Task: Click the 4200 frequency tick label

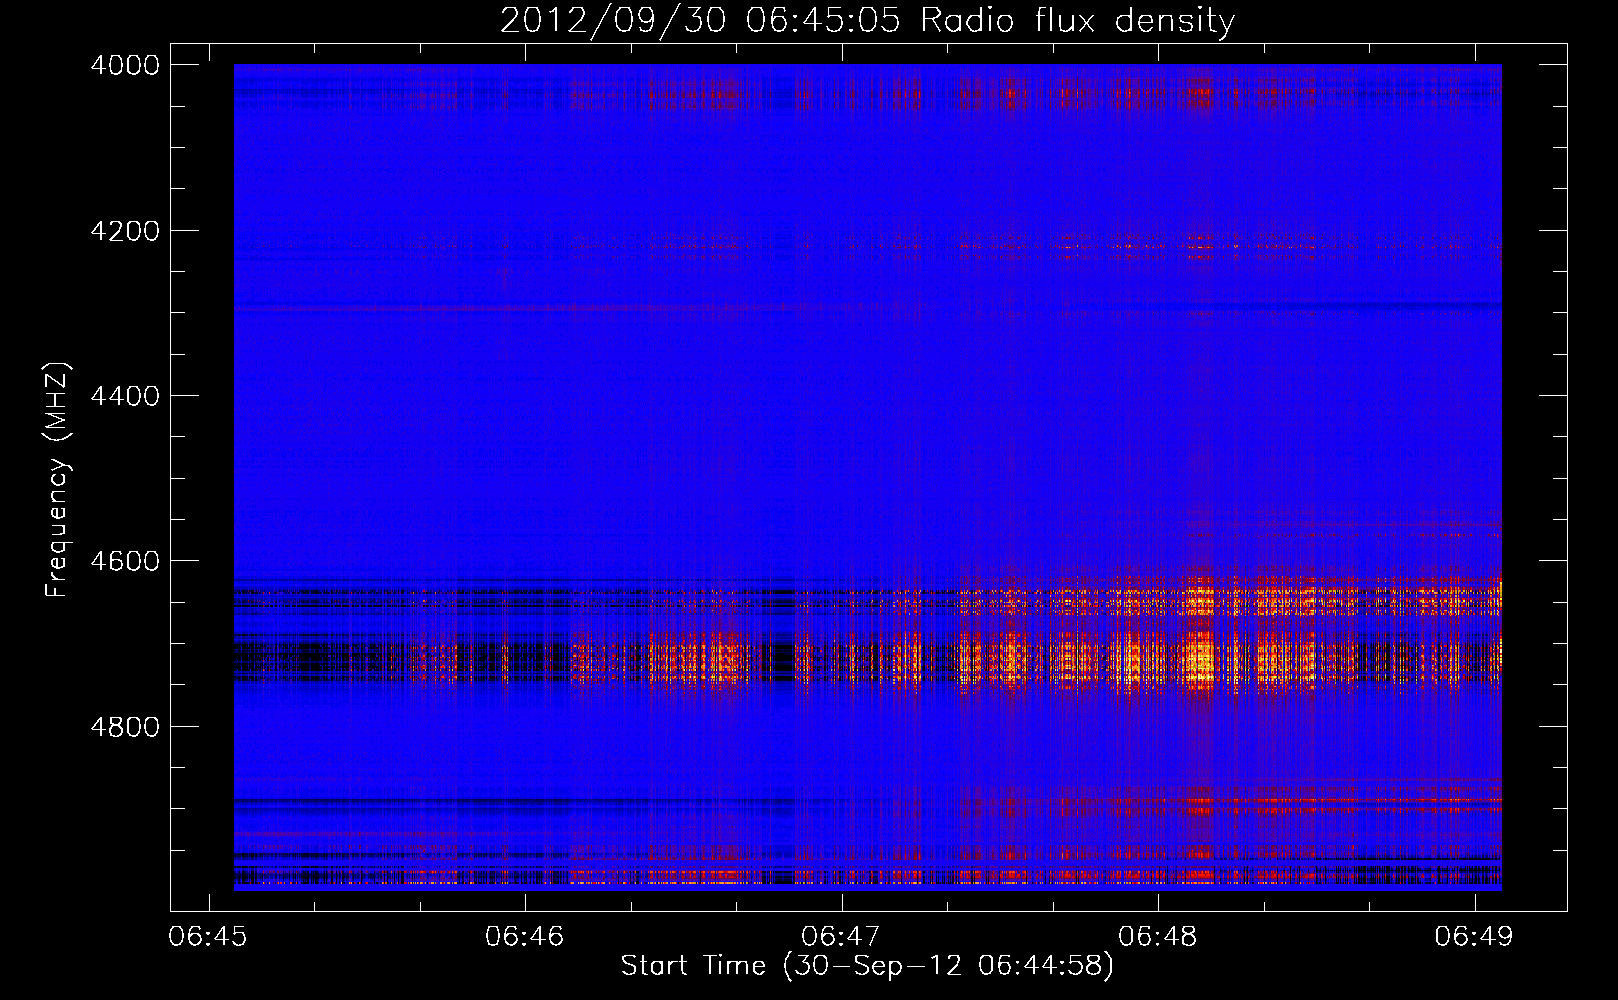Action: point(125,231)
